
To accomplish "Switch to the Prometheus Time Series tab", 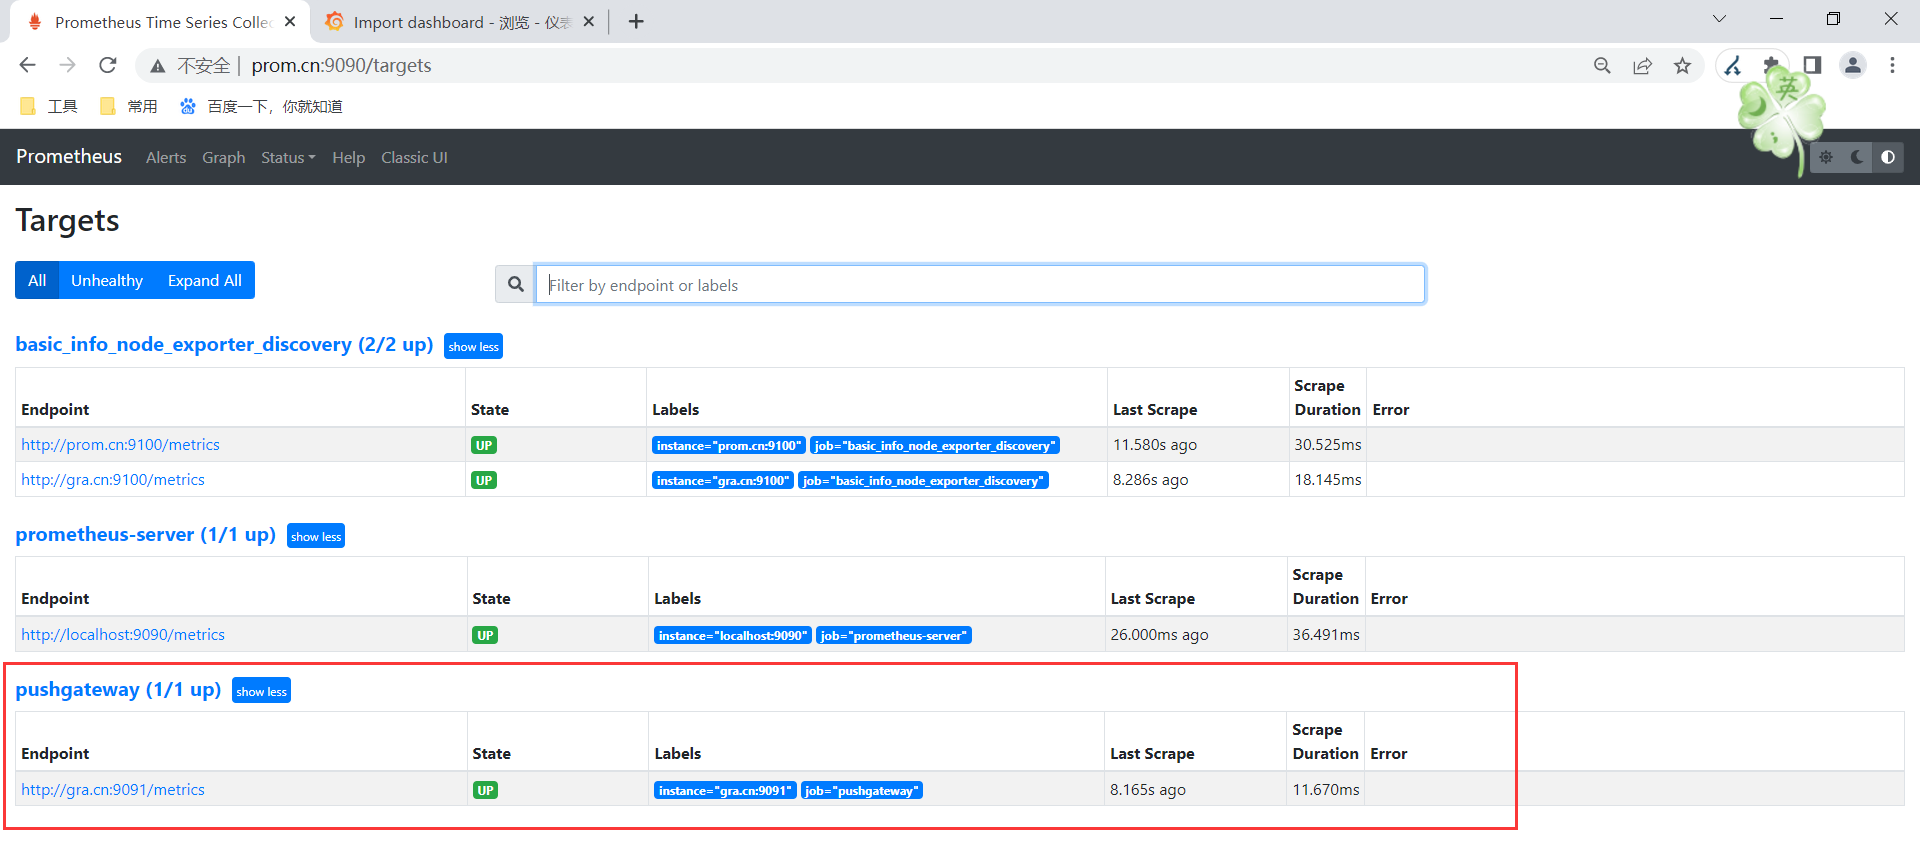I will [160, 22].
